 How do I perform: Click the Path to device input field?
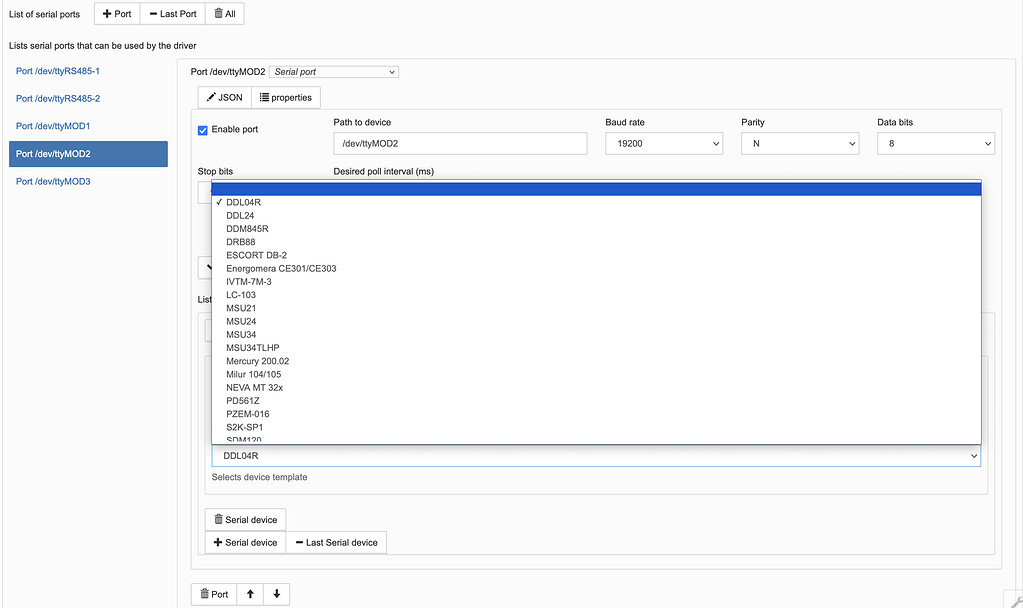[460, 144]
